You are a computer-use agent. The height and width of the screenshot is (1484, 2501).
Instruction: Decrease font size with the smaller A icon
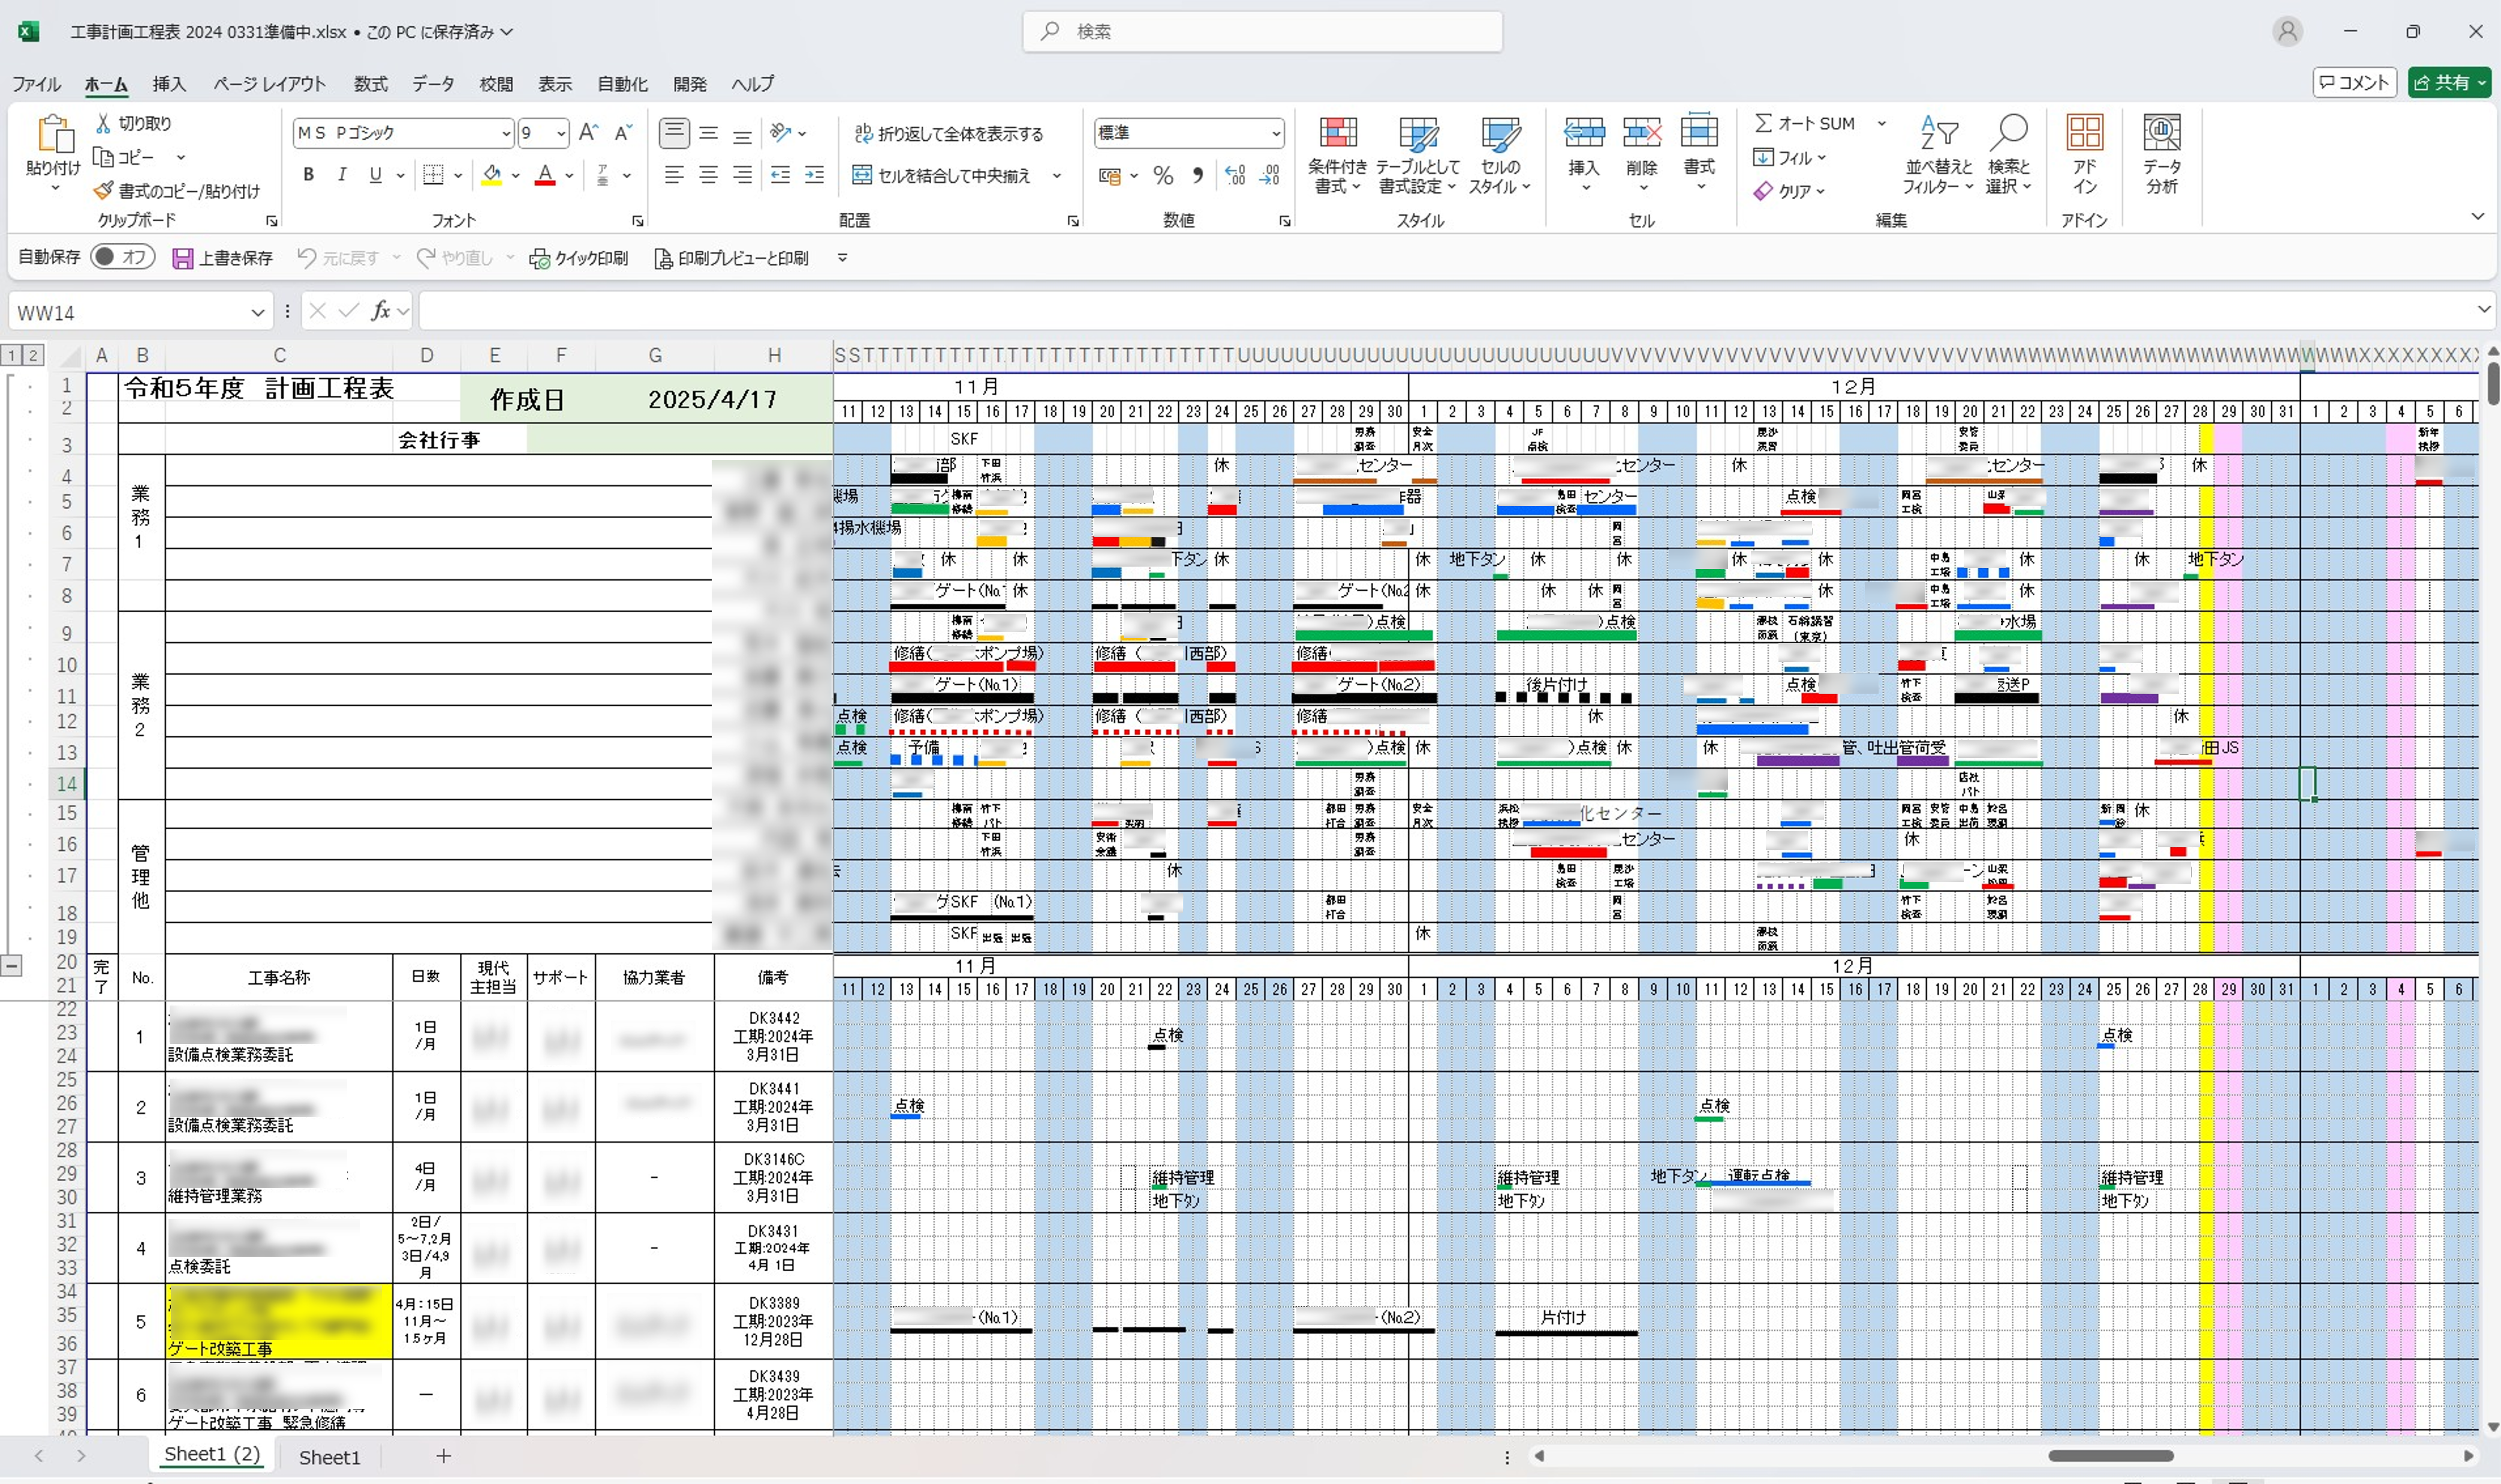pos(623,132)
